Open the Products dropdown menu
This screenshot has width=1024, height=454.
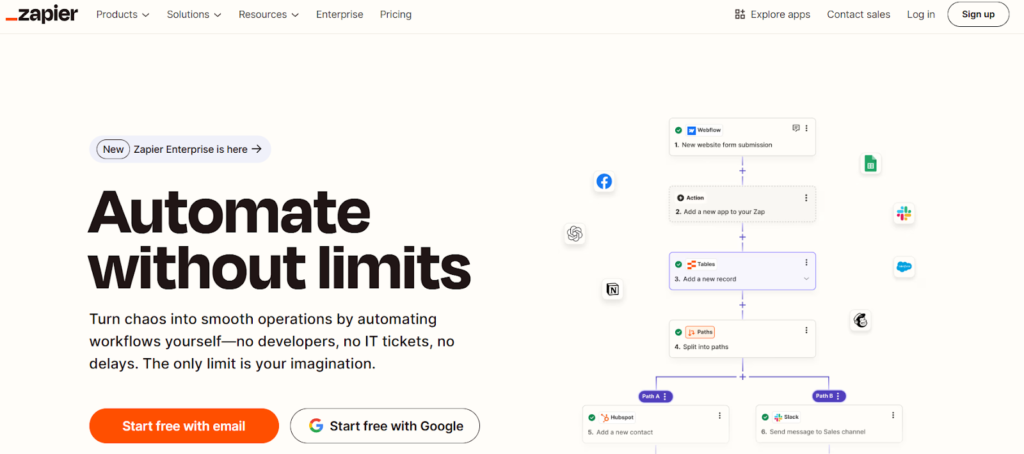pos(123,15)
